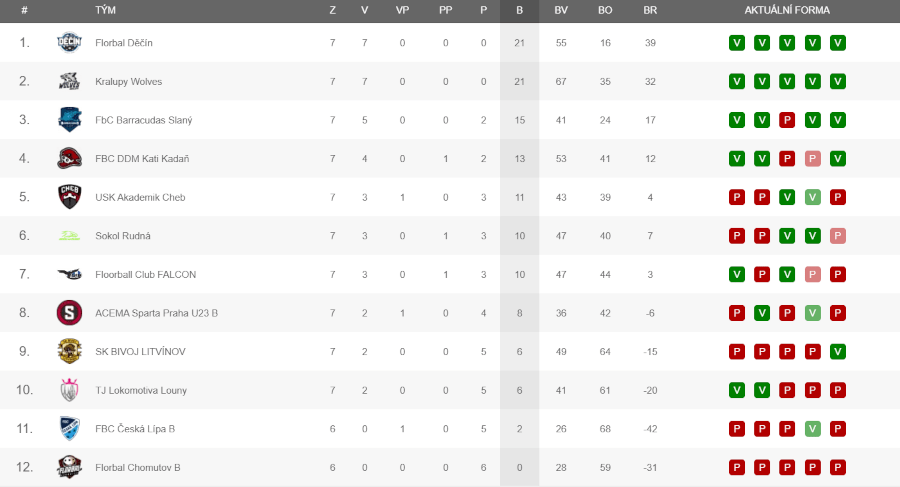Image resolution: width=900 pixels, height=487 pixels.
Task: Click the USK Akademik Cheb shield logo
Action: [x=69, y=197]
